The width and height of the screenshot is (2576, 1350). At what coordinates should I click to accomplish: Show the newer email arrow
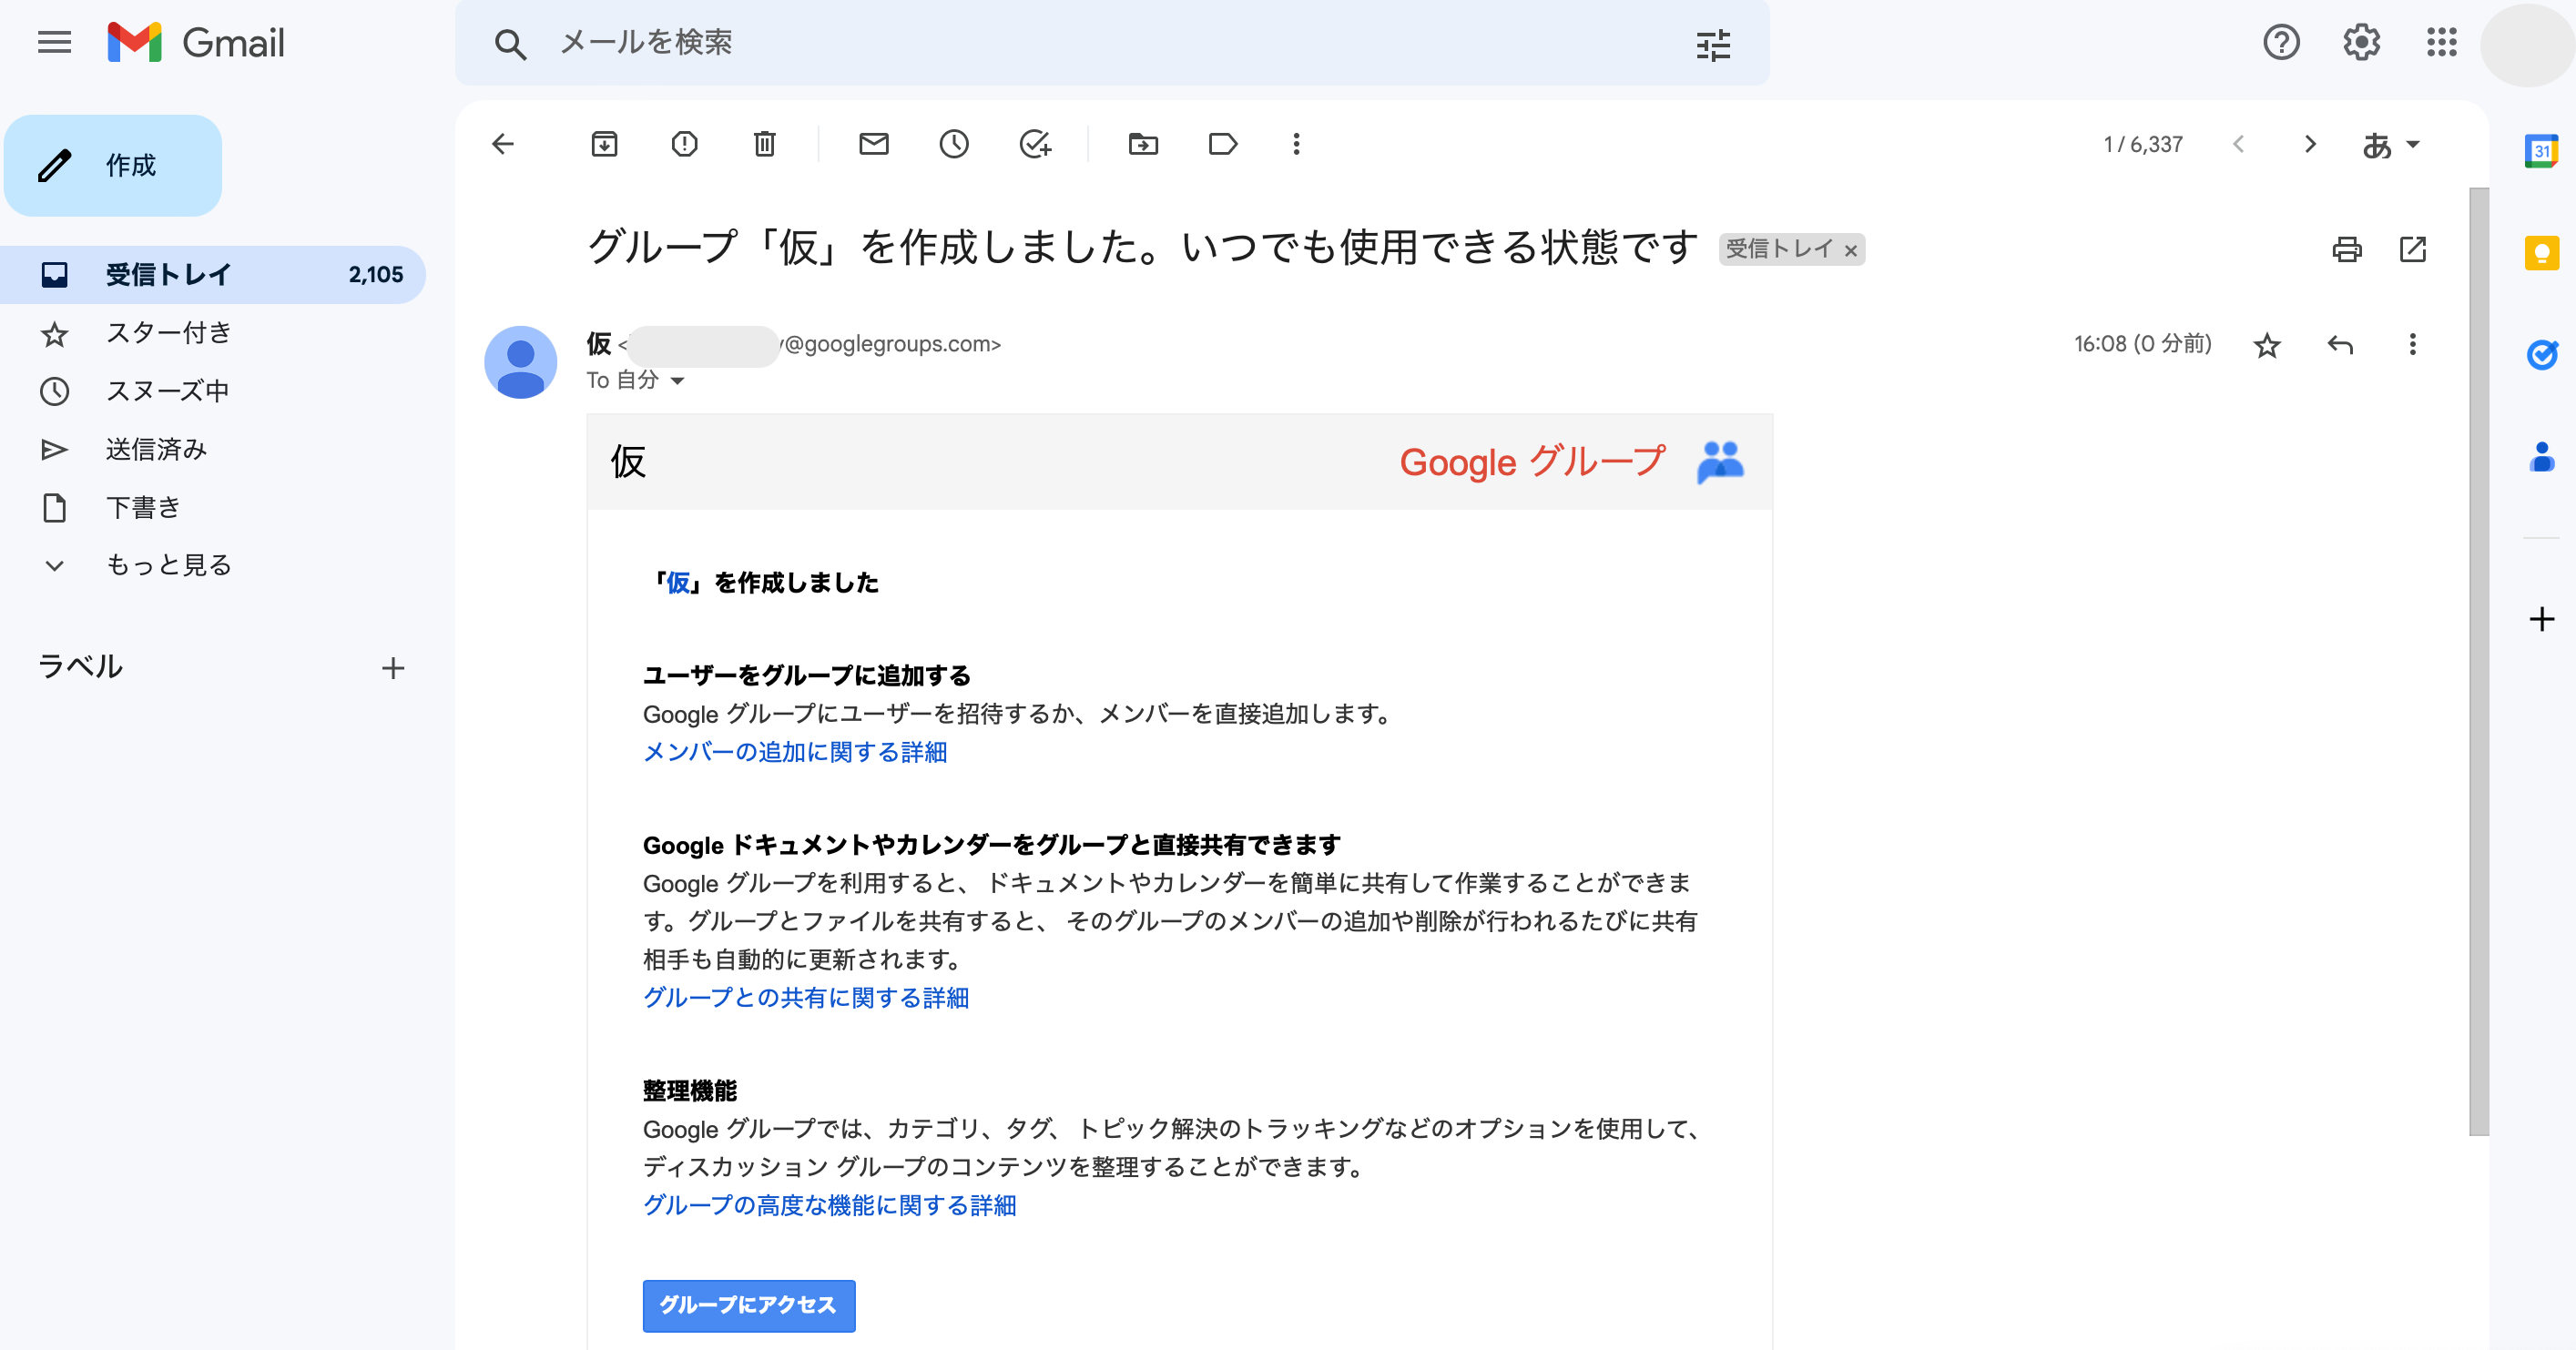coord(2238,144)
